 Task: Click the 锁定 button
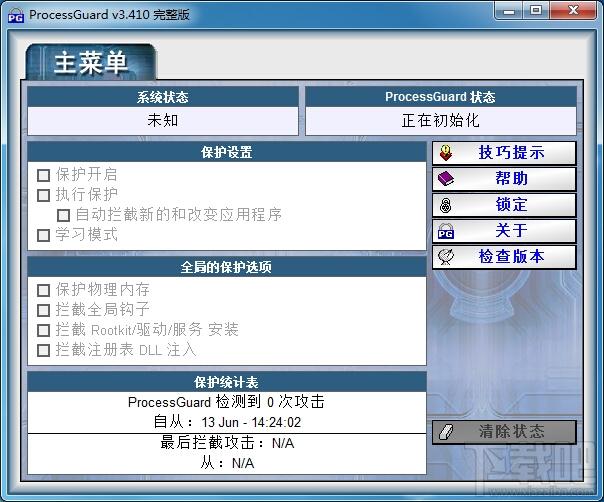pyautogui.click(x=504, y=205)
